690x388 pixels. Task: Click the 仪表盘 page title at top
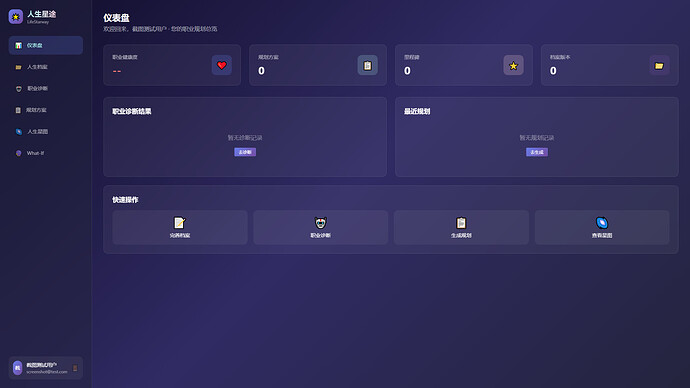click(116, 18)
